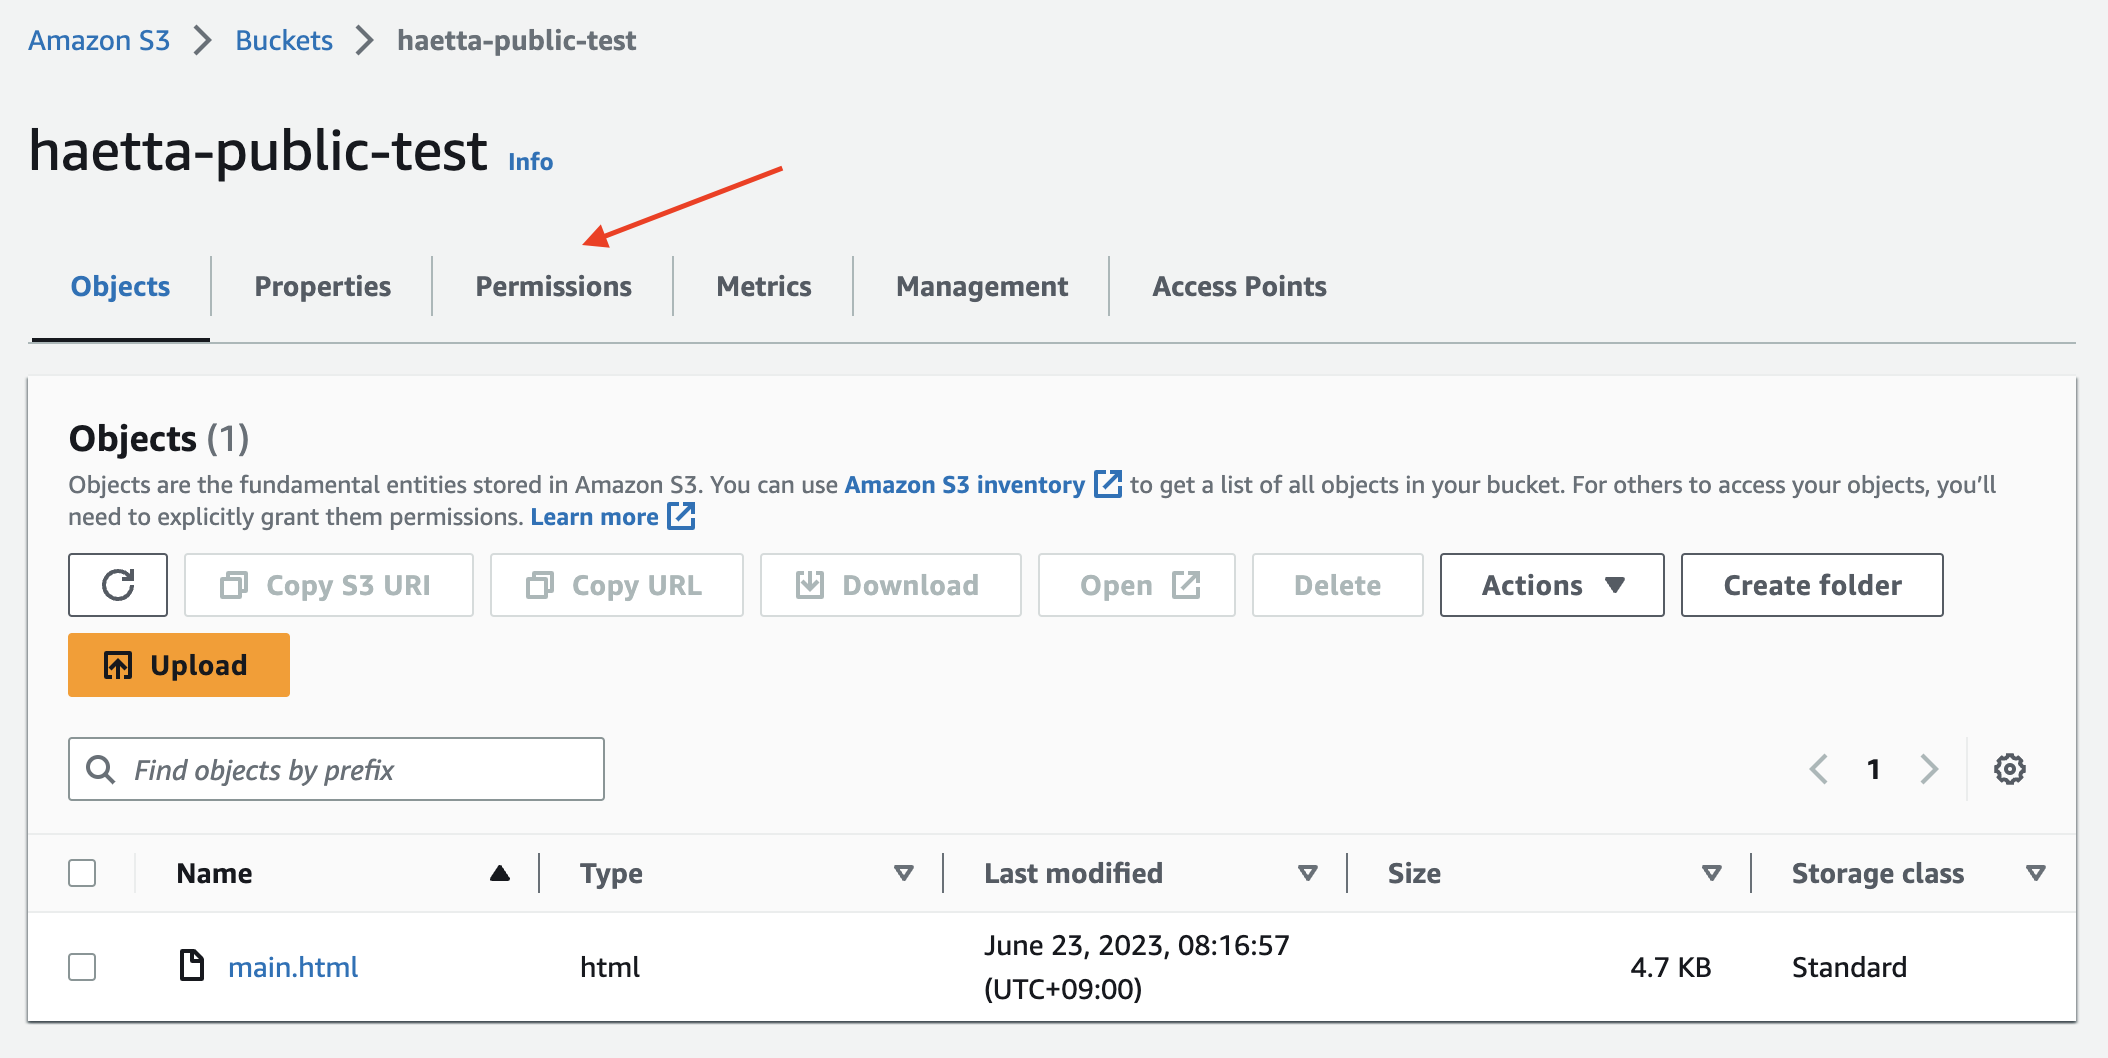Screen dimensions: 2108x1058
Task: Open Buckets breadcrumb link
Action: pyautogui.click(x=284, y=40)
